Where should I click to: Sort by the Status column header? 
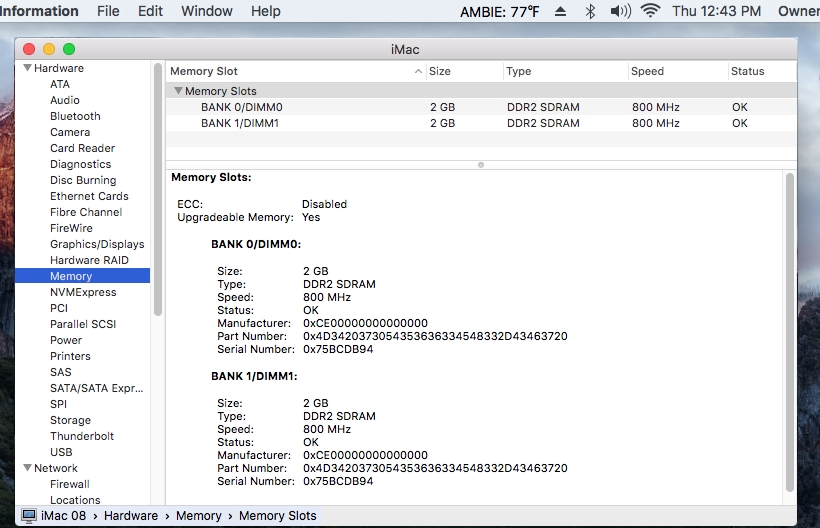[x=762, y=71]
